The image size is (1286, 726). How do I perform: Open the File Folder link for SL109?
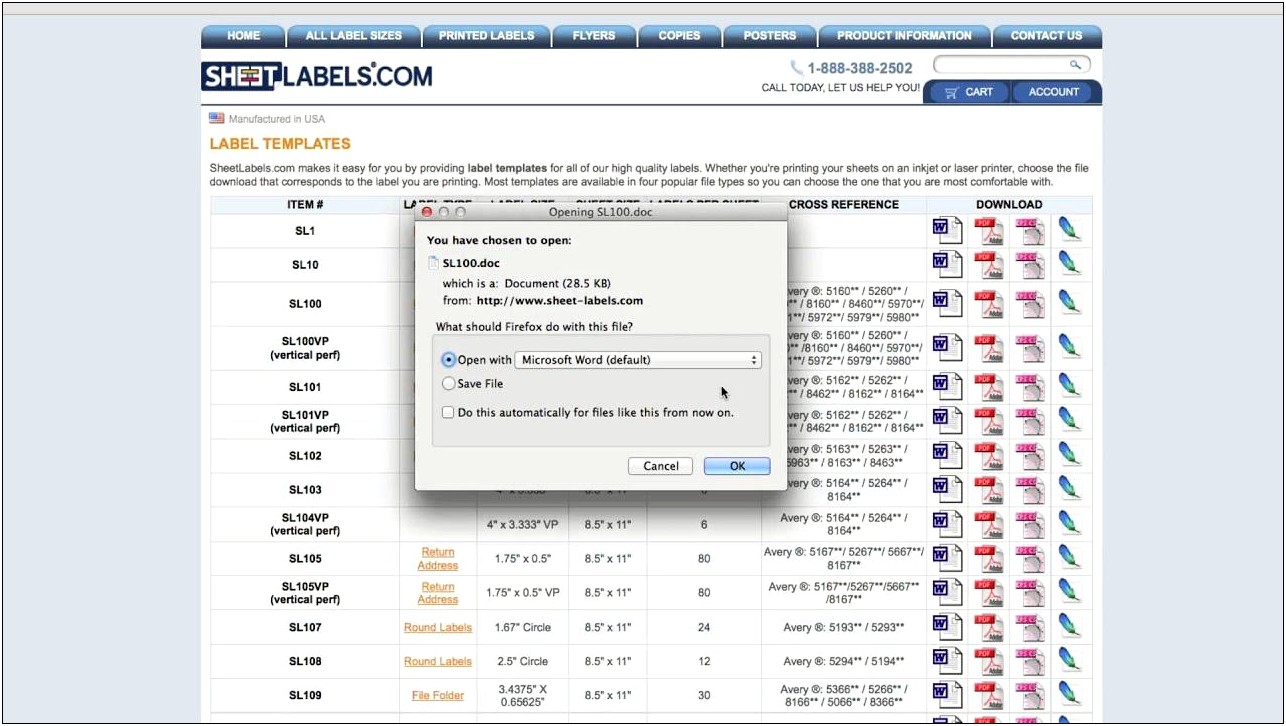tap(438, 695)
